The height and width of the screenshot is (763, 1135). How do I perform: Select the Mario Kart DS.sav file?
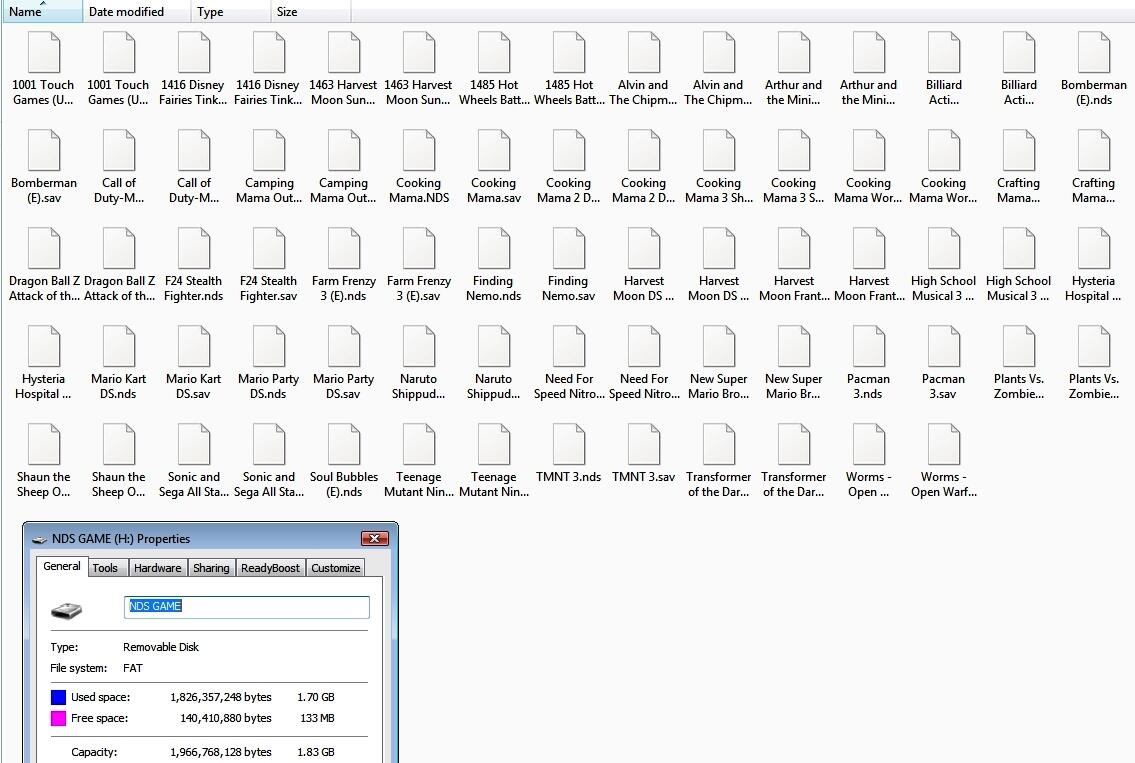coord(193,363)
